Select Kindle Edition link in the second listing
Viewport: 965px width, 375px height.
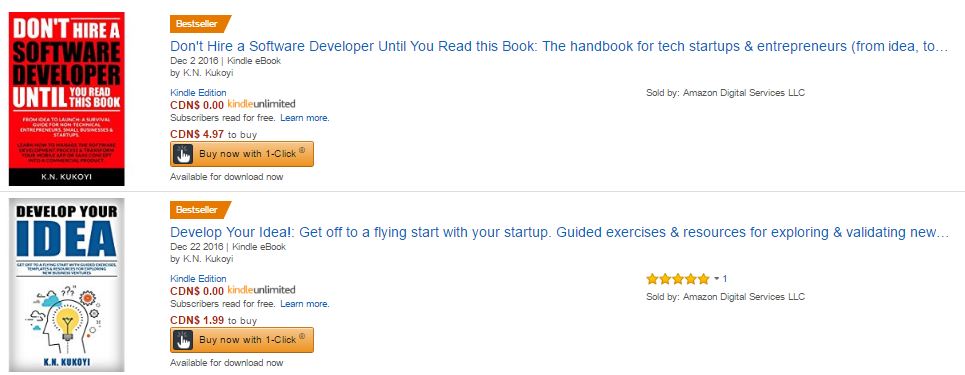tap(198, 279)
